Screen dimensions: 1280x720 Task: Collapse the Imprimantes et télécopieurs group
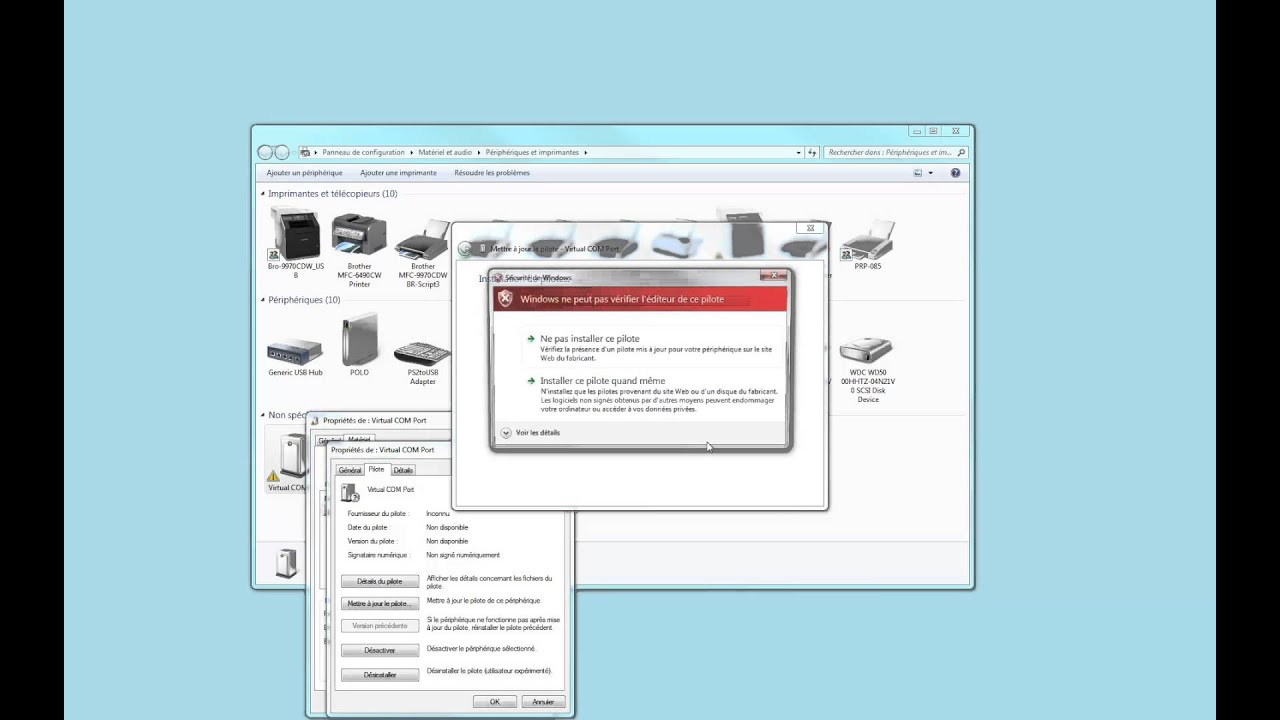pyautogui.click(x=263, y=194)
